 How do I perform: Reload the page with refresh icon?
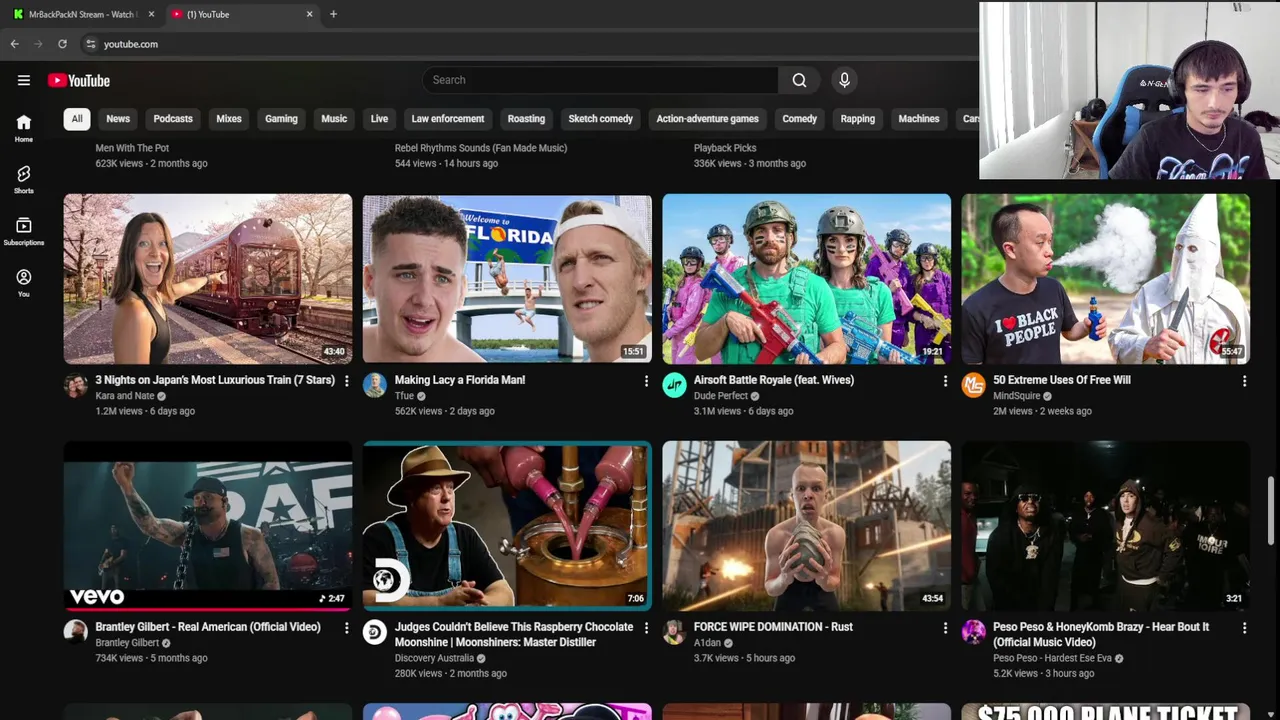point(62,44)
